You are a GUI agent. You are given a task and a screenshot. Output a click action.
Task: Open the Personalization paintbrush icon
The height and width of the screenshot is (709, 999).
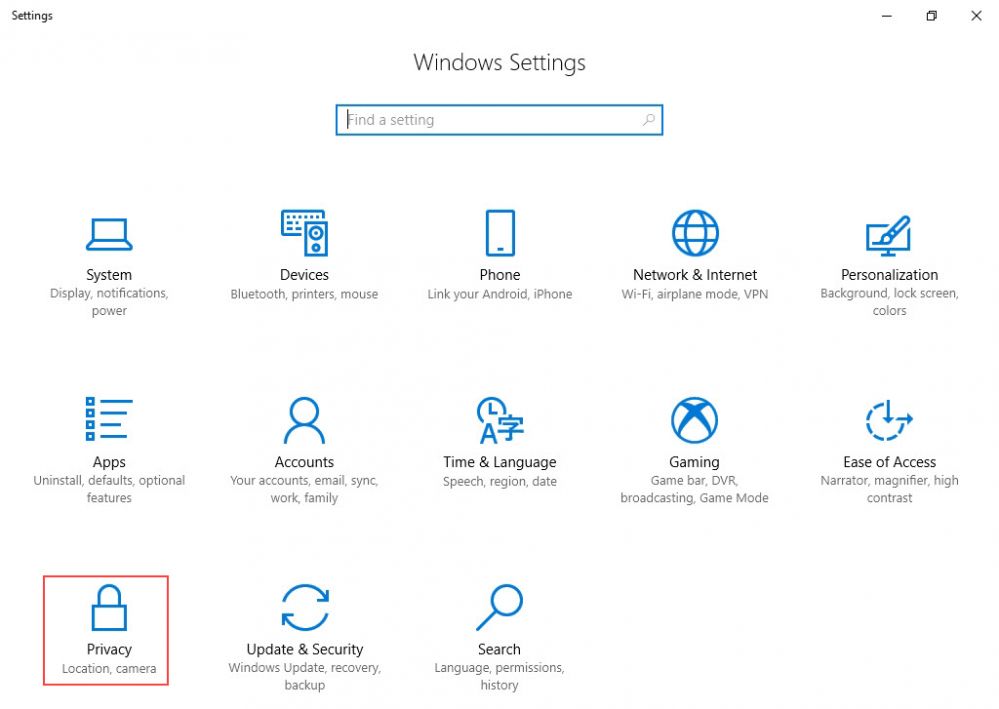[x=889, y=236]
